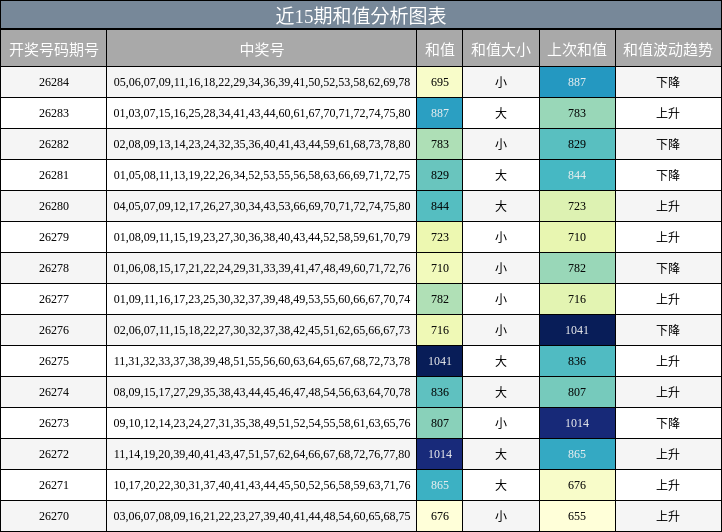Viewport: 722px width, 532px height.
Task: Click 上升 trend in row 26270
Action: [x=668, y=516]
